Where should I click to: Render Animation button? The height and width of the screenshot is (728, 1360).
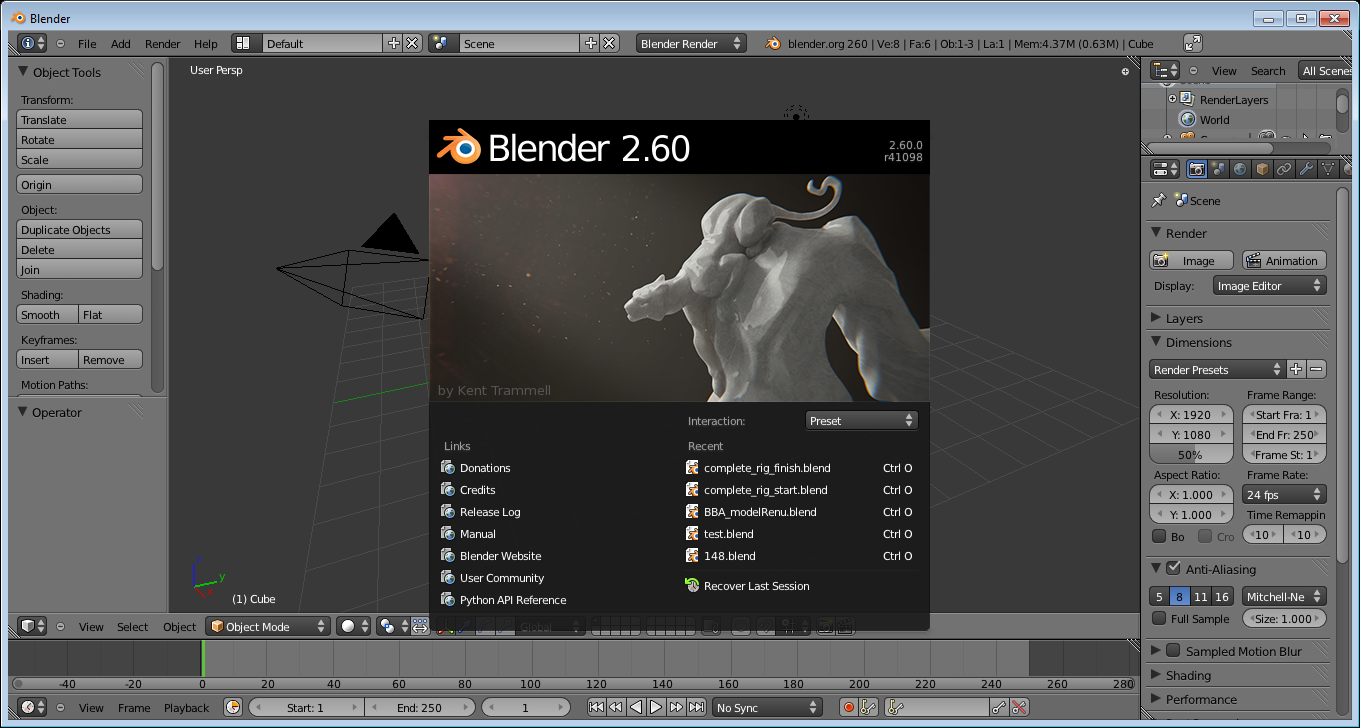(1284, 260)
